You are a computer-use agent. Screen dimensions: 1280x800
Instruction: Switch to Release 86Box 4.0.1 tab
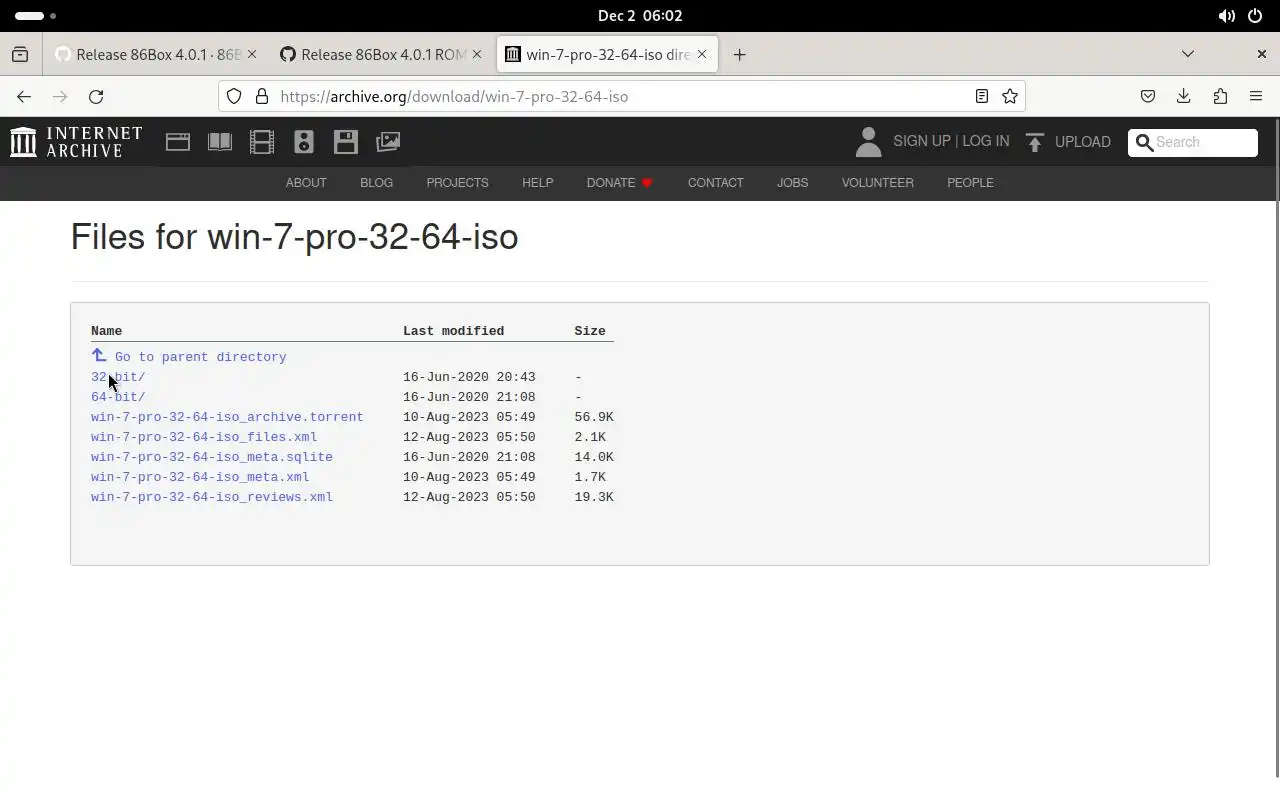tap(156, 54)
